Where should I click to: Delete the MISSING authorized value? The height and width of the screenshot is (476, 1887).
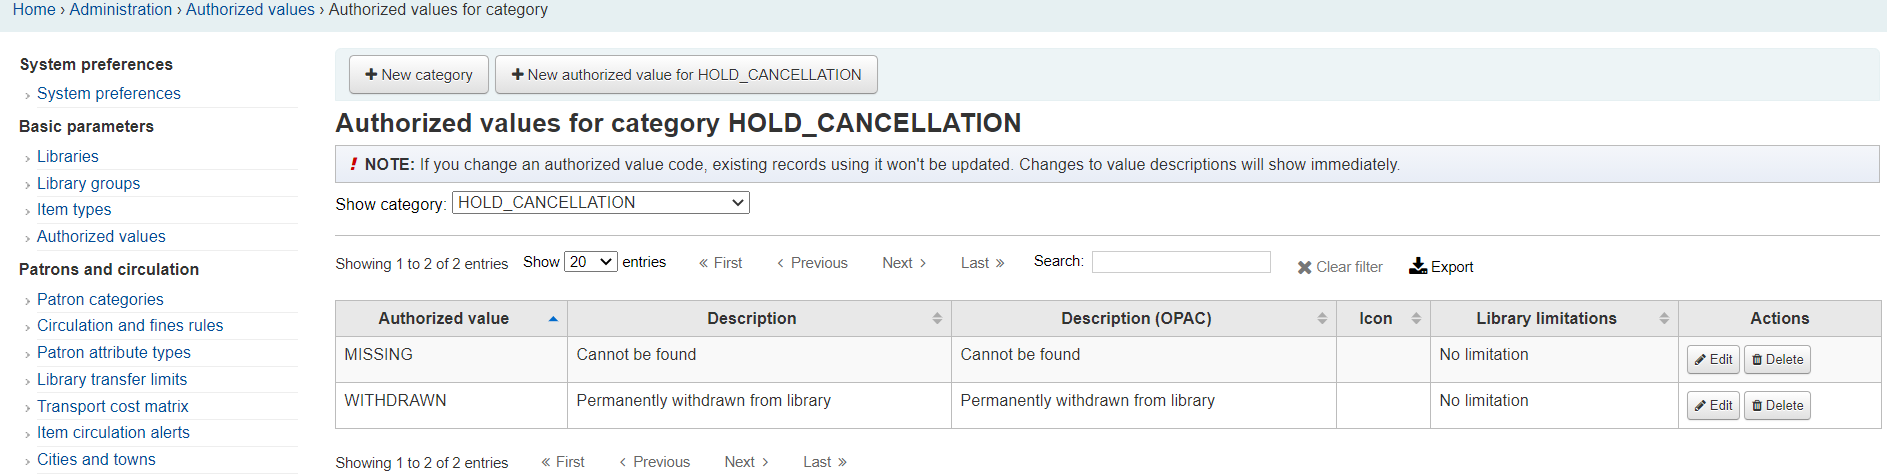tap(1777, 360)
